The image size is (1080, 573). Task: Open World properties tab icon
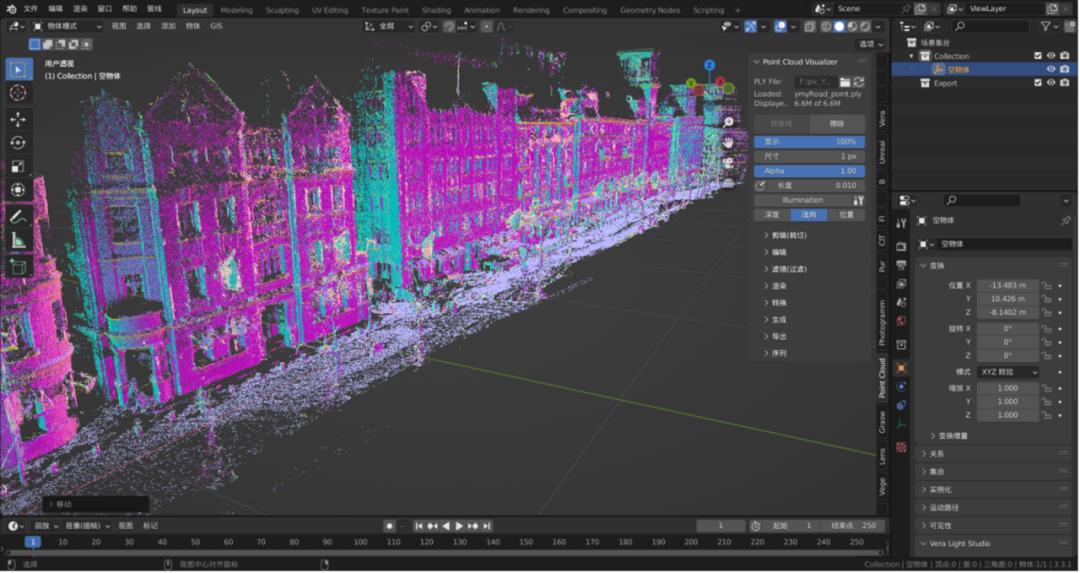click(901, 321)
